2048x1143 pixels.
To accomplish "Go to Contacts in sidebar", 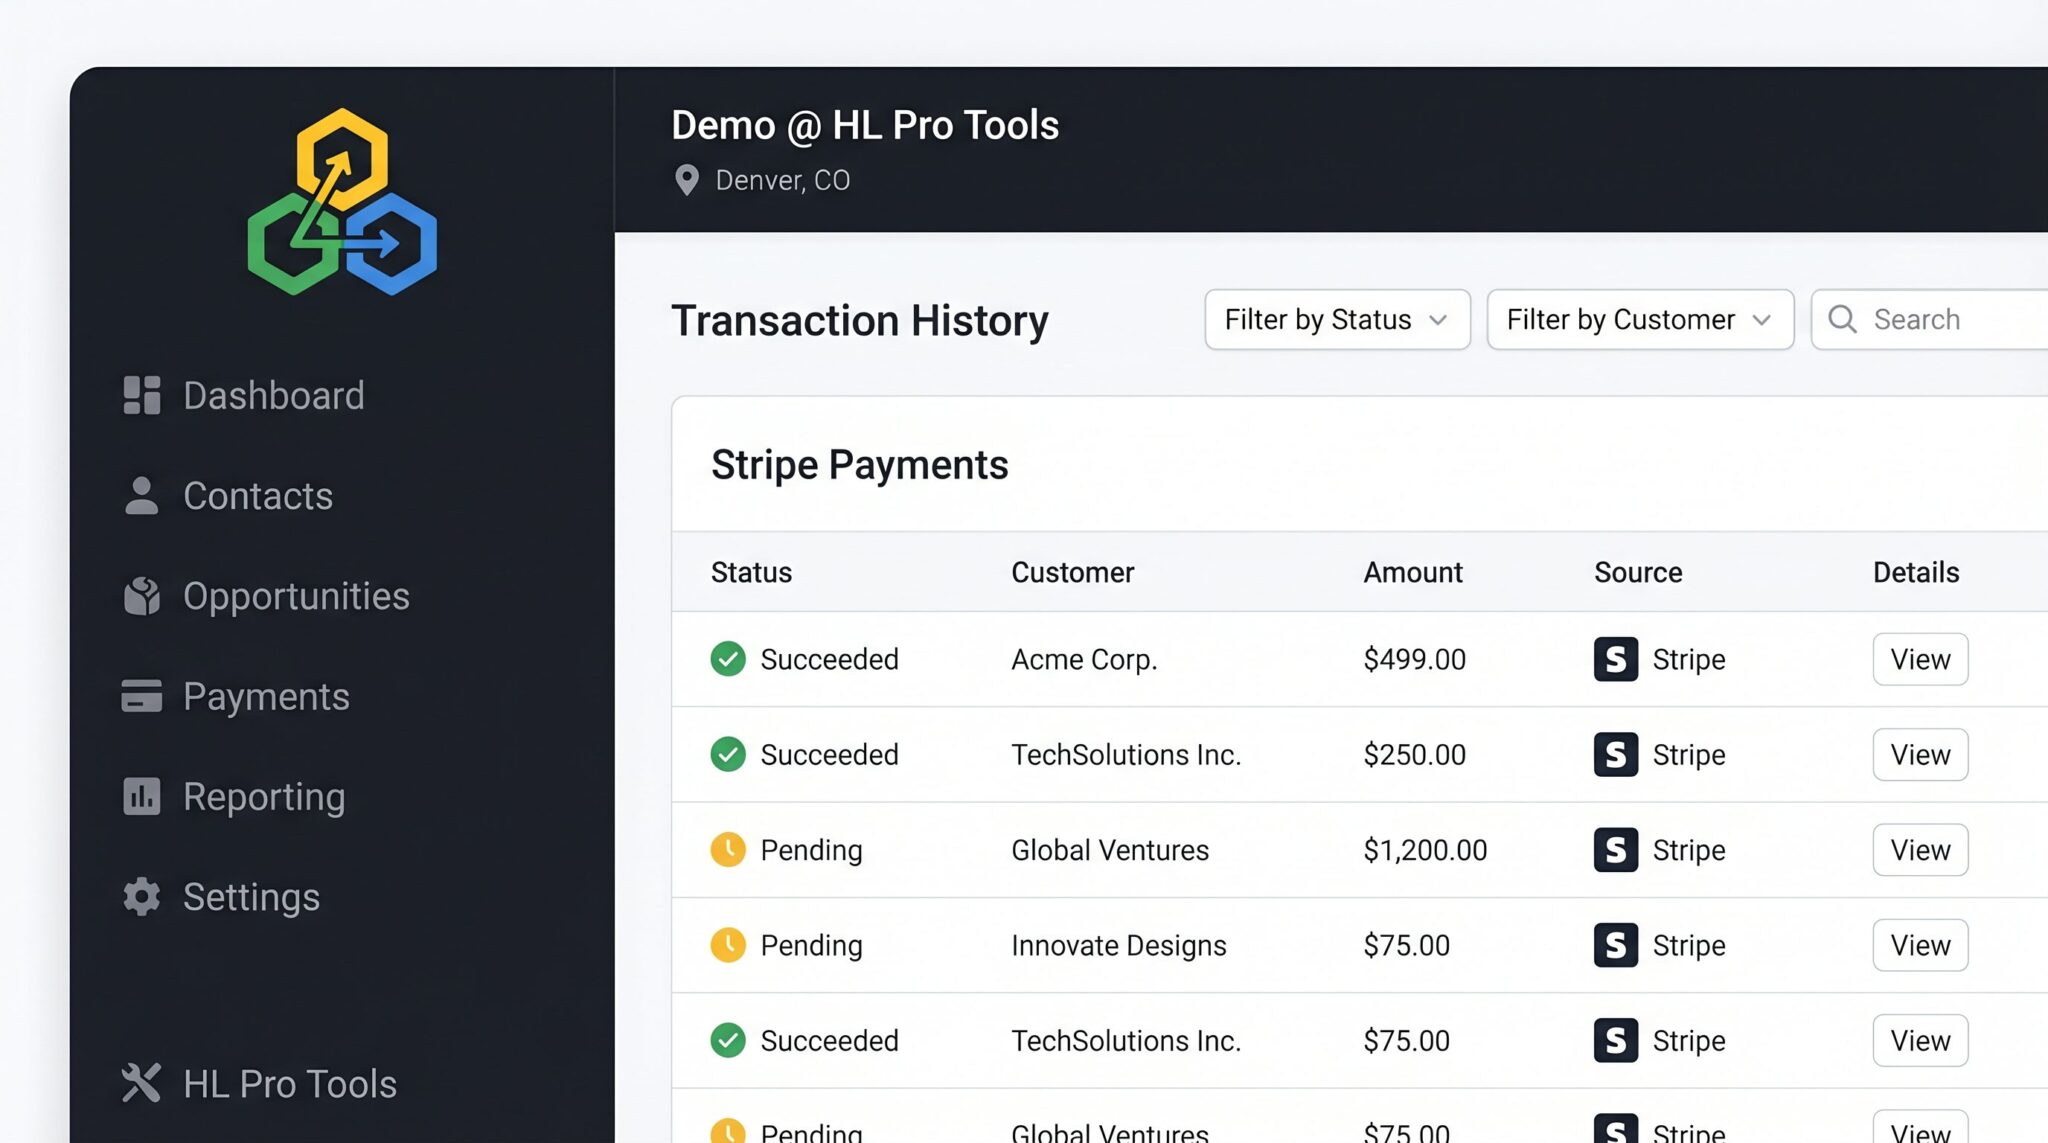I will coord(228,495).
